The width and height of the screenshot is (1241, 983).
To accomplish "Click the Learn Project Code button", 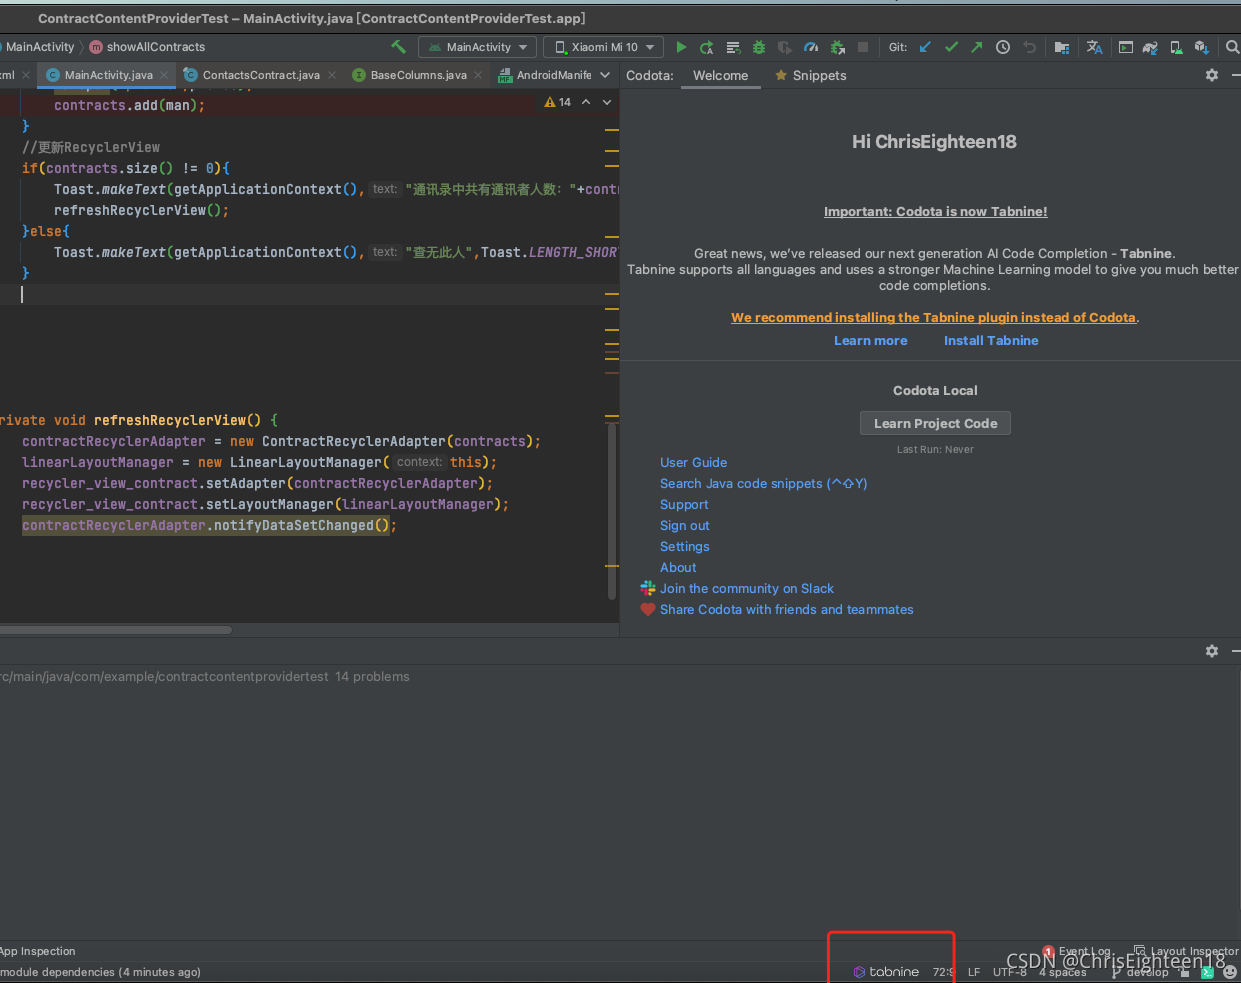I will point(934,422).
